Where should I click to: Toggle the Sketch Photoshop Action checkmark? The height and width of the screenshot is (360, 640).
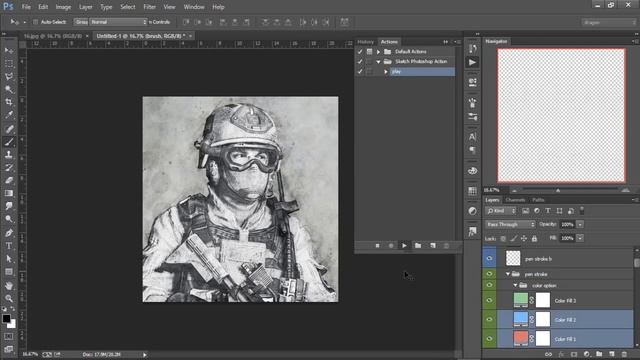click(x=360, y=62)
